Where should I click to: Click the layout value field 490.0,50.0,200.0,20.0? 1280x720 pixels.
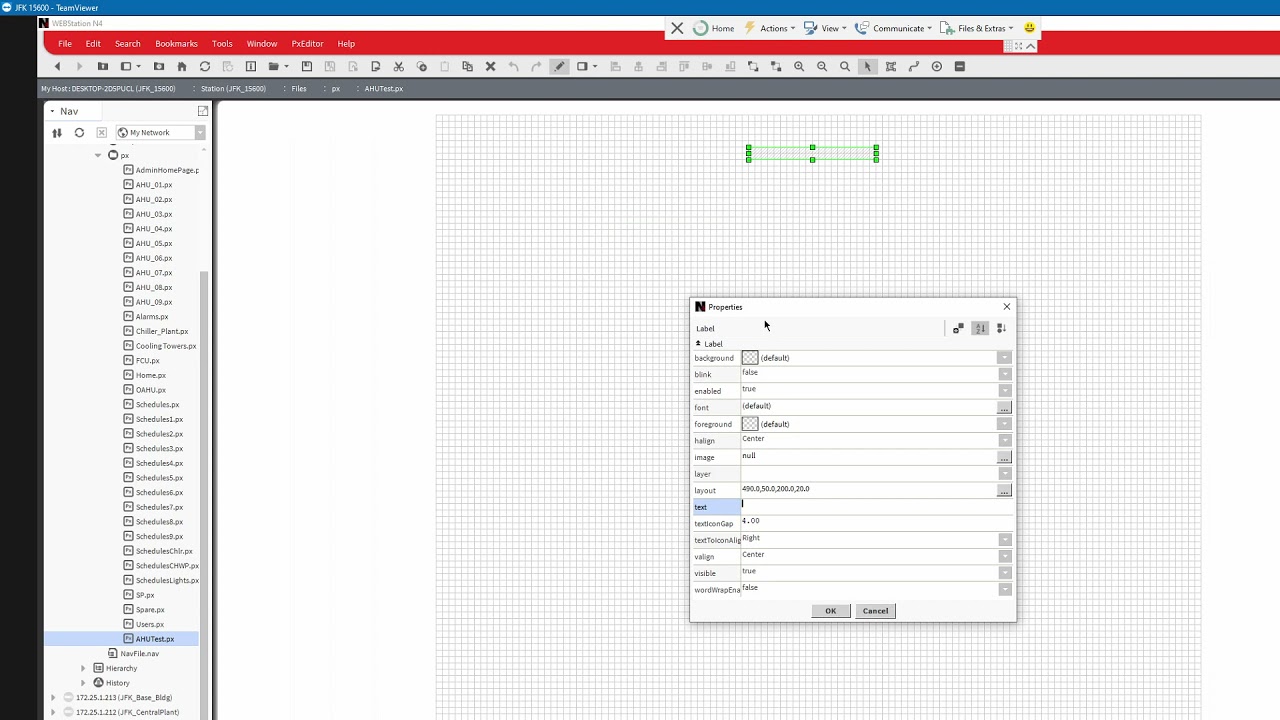point(868,489)
